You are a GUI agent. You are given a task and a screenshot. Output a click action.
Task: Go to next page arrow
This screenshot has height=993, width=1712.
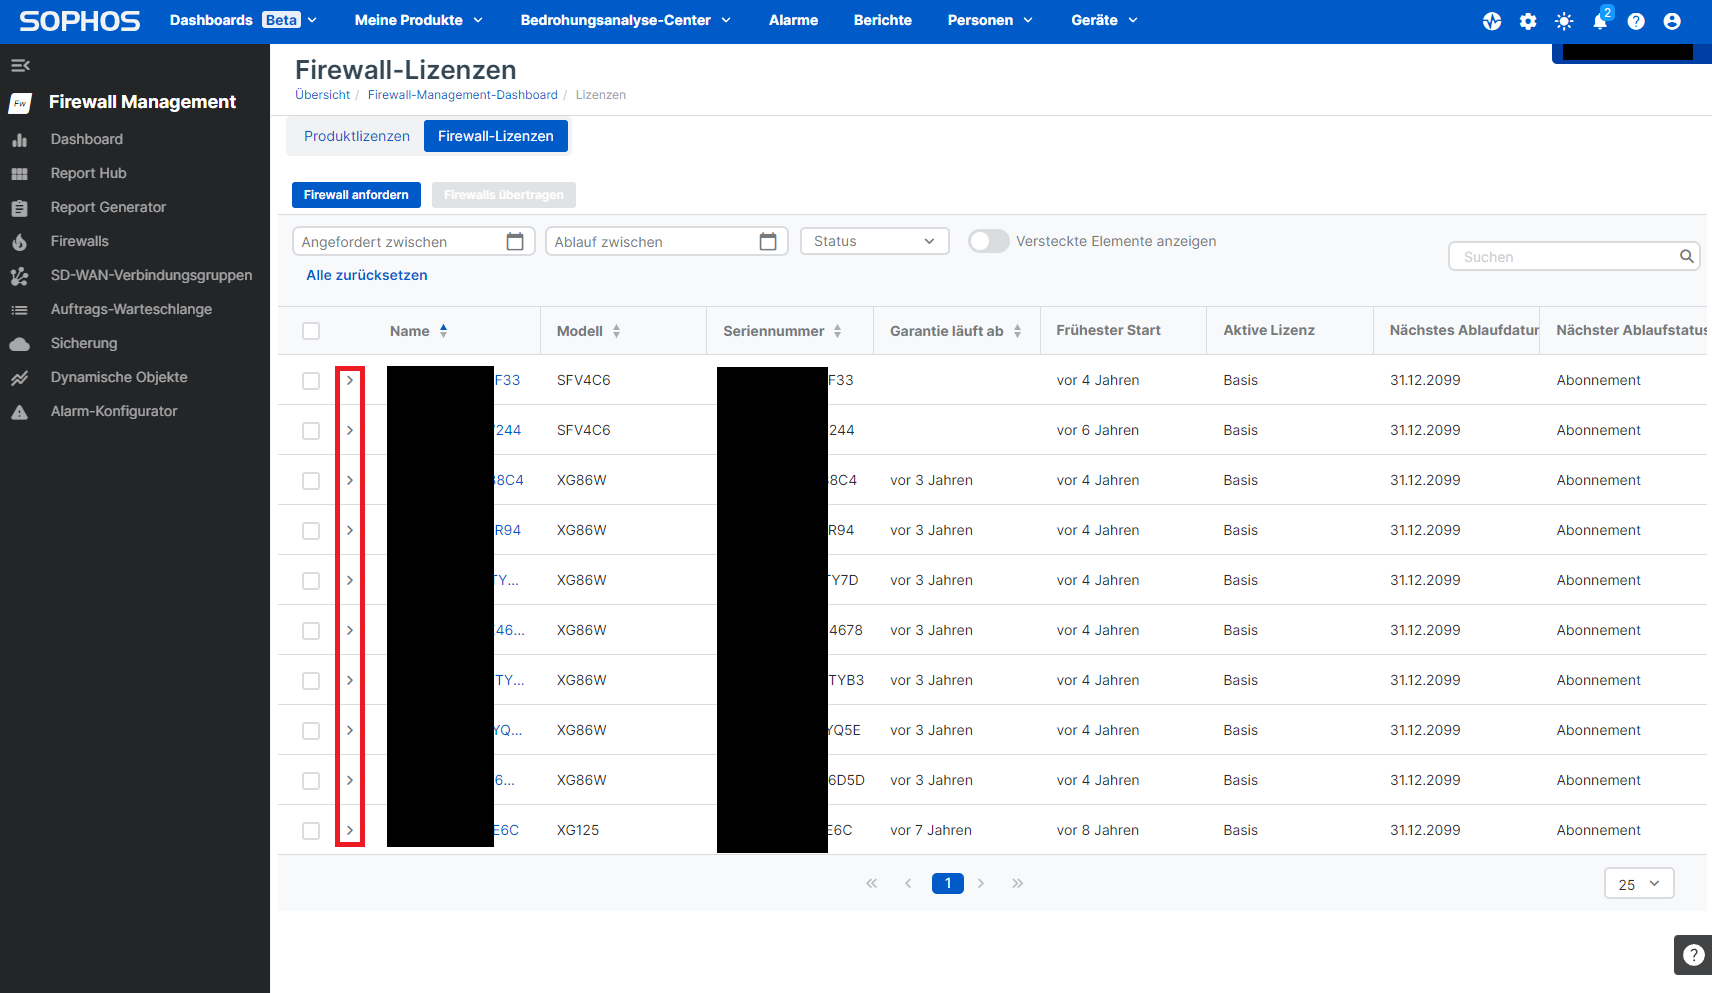pyautogui.click(x=981, y=883)
